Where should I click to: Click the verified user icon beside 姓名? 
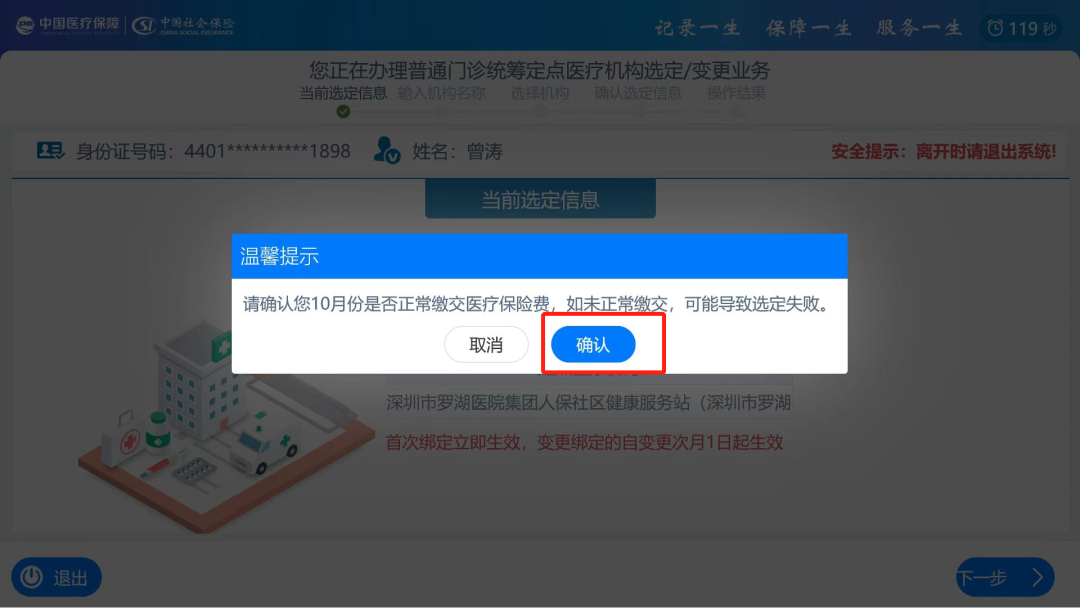[386, 150]
